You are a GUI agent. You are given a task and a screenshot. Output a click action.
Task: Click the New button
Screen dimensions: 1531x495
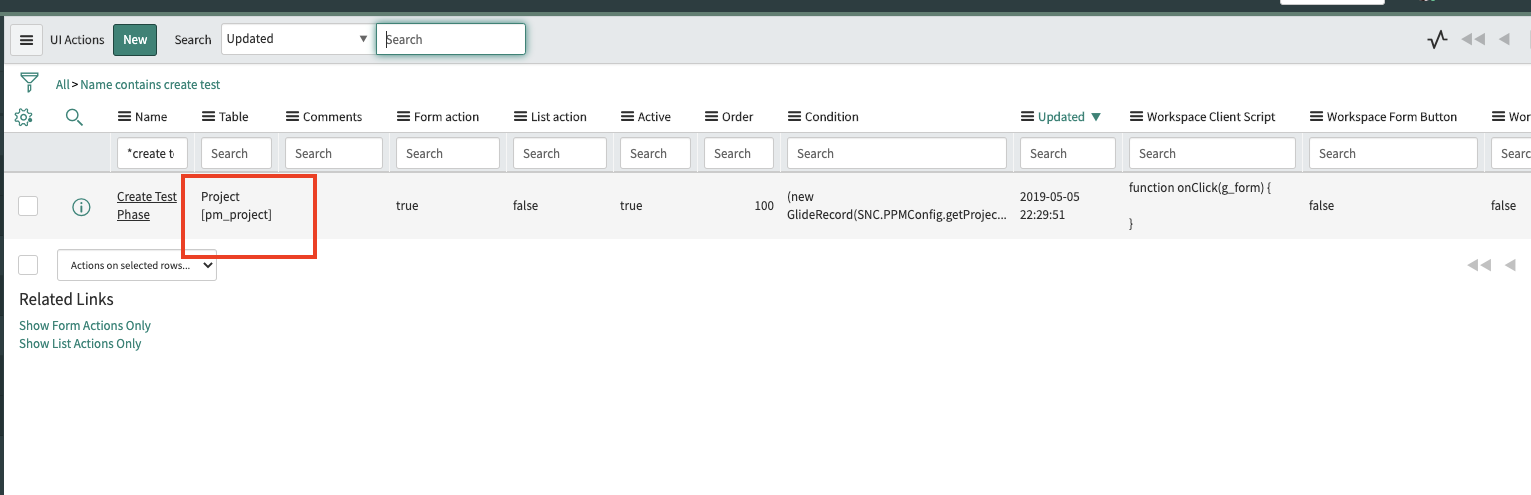click(x=135, y=40)
